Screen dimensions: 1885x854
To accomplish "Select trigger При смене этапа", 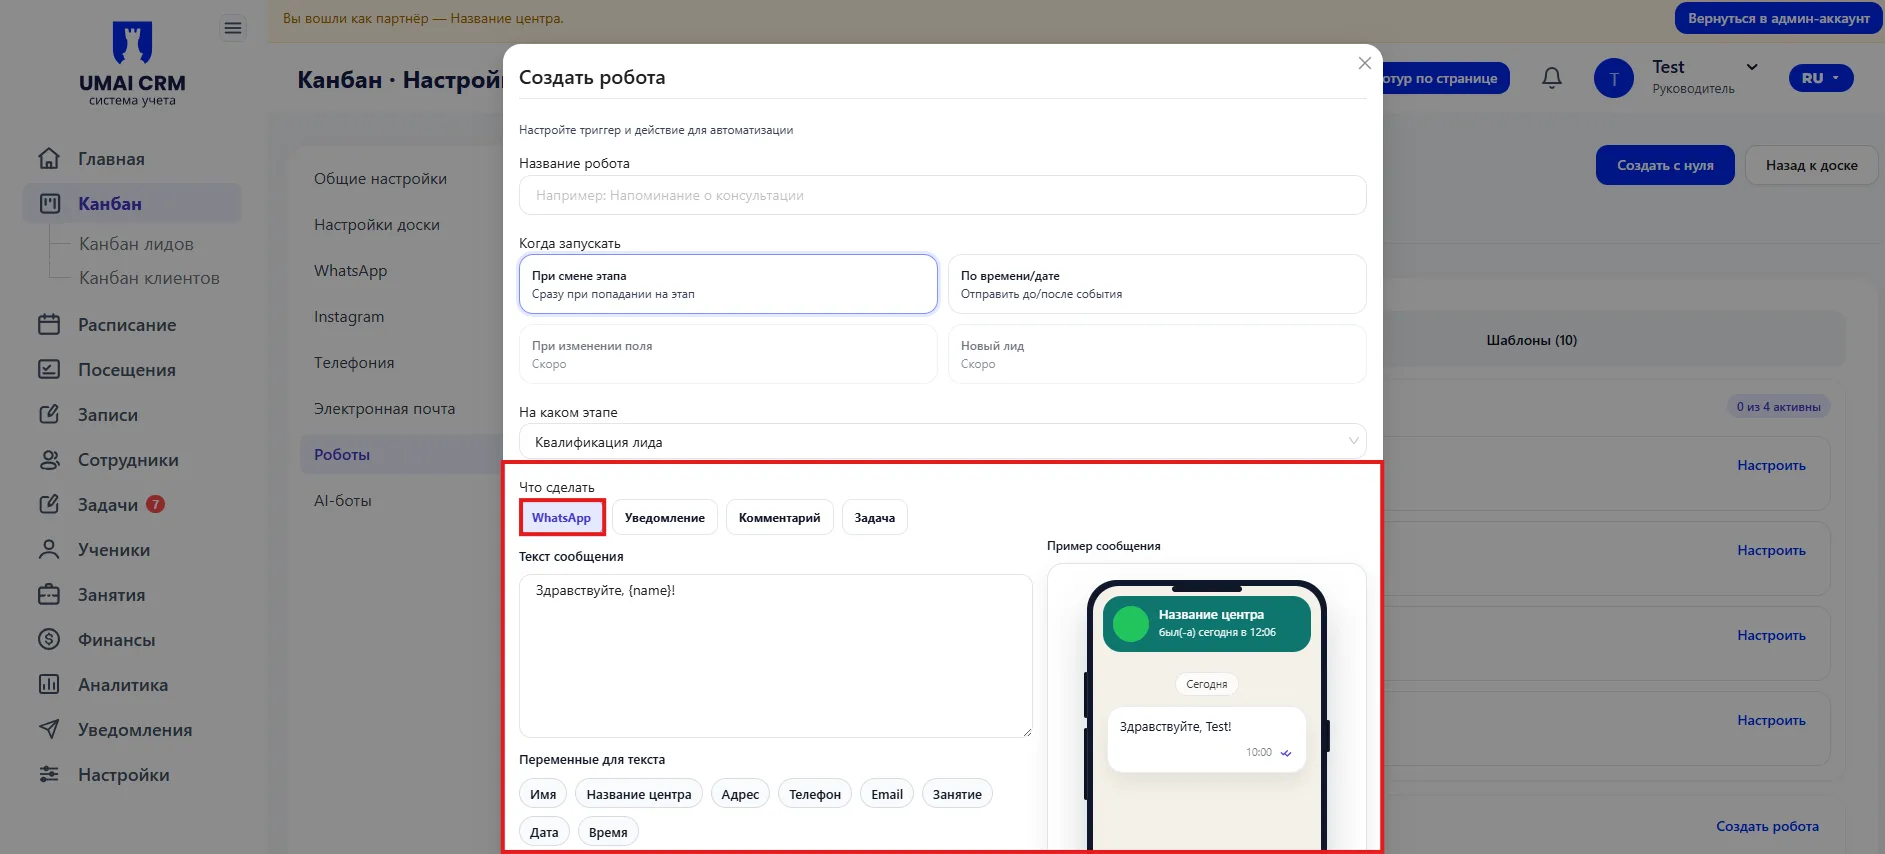I will pyautogui.click(x=728, y=284).
